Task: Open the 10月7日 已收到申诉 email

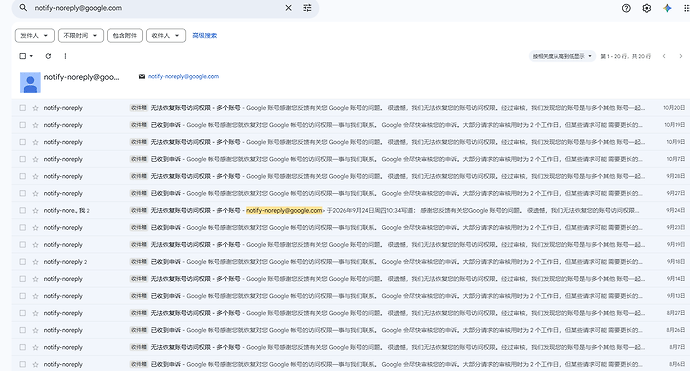Action: pyautogui.click(x=351, y=159)
